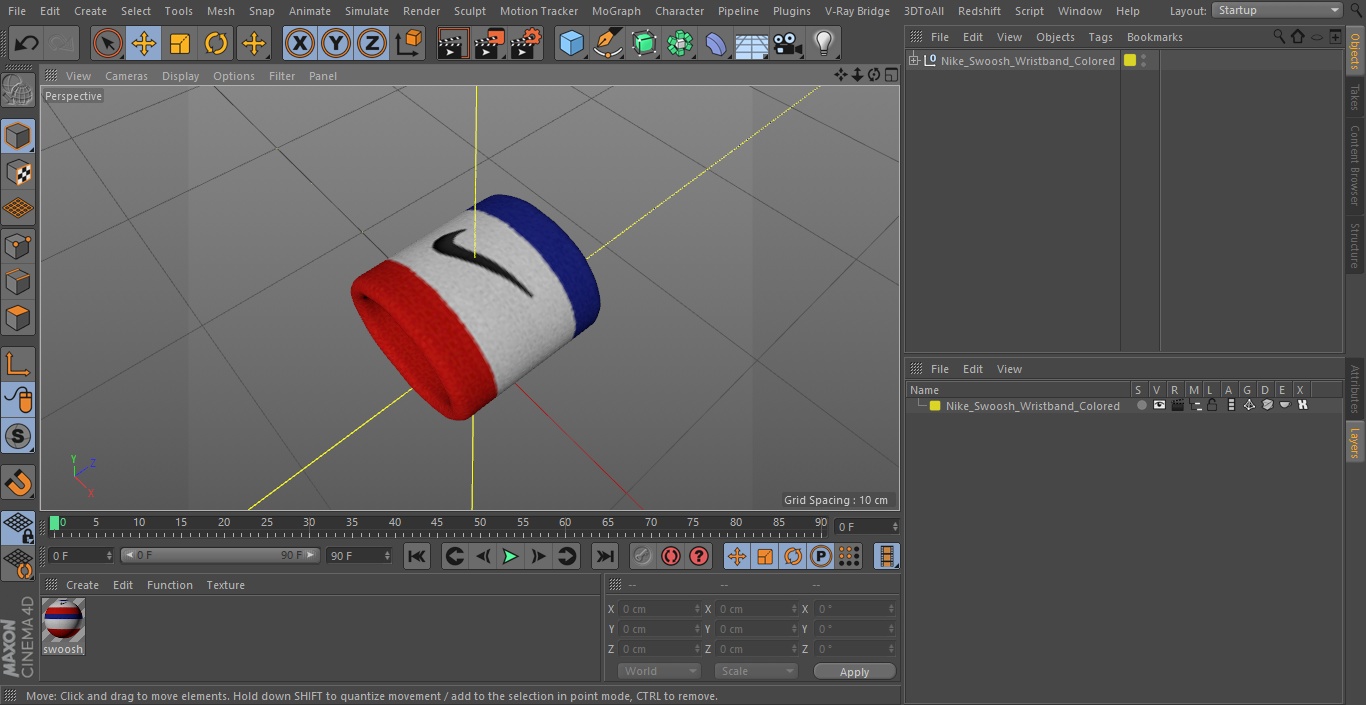This screenshot has height=705, width=1366.
Task: Click the Undo arrow icon
Action: (27, 44)
